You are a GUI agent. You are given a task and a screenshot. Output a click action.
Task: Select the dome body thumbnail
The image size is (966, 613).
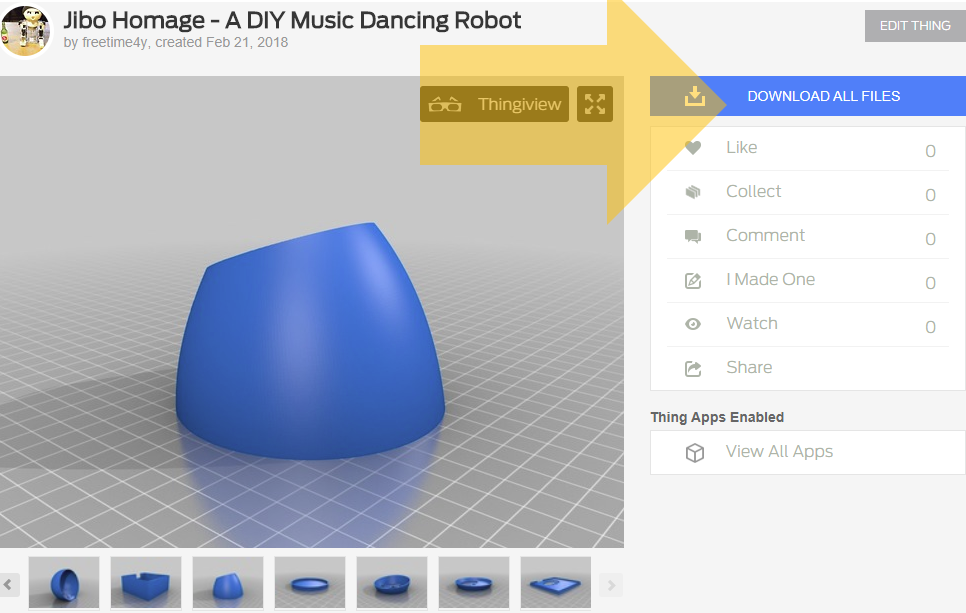click(x=228, y=583)
